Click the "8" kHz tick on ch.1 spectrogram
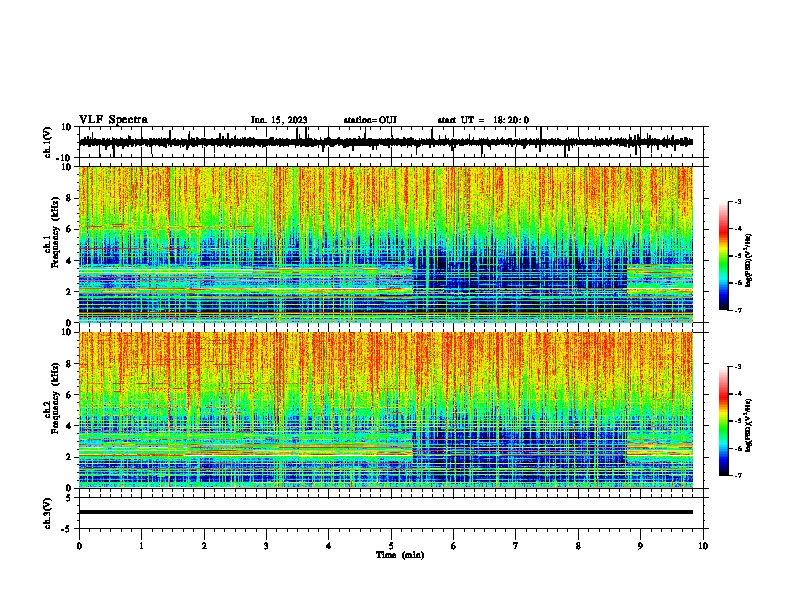This screenshot has height=612, width=792. [x=69, y=198]
